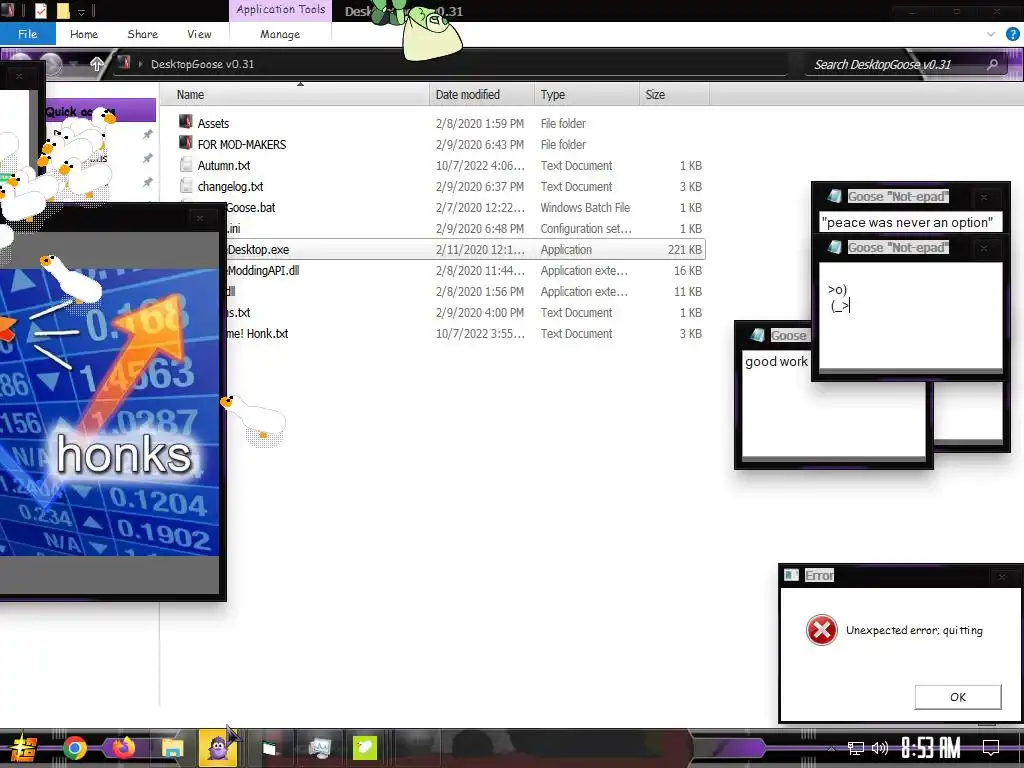Open the Start menu button on taskbar
Viewport: 1024px width, 768px height.
pyautogui.click(x=22, y=748)
